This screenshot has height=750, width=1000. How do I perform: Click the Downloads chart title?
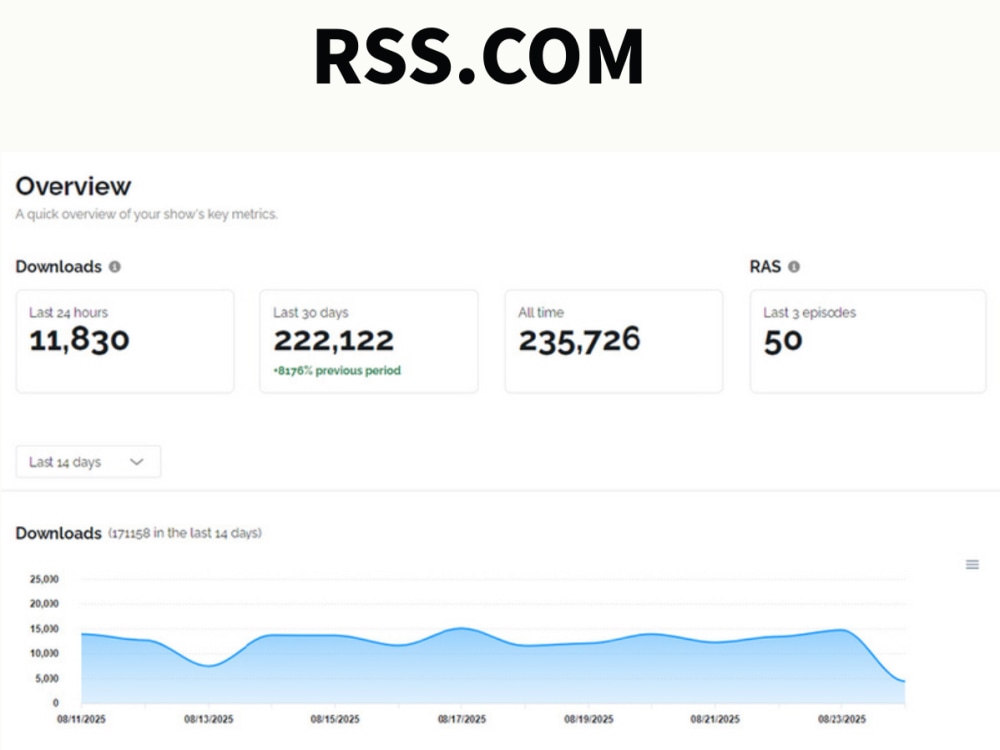[x=59, y=533]
